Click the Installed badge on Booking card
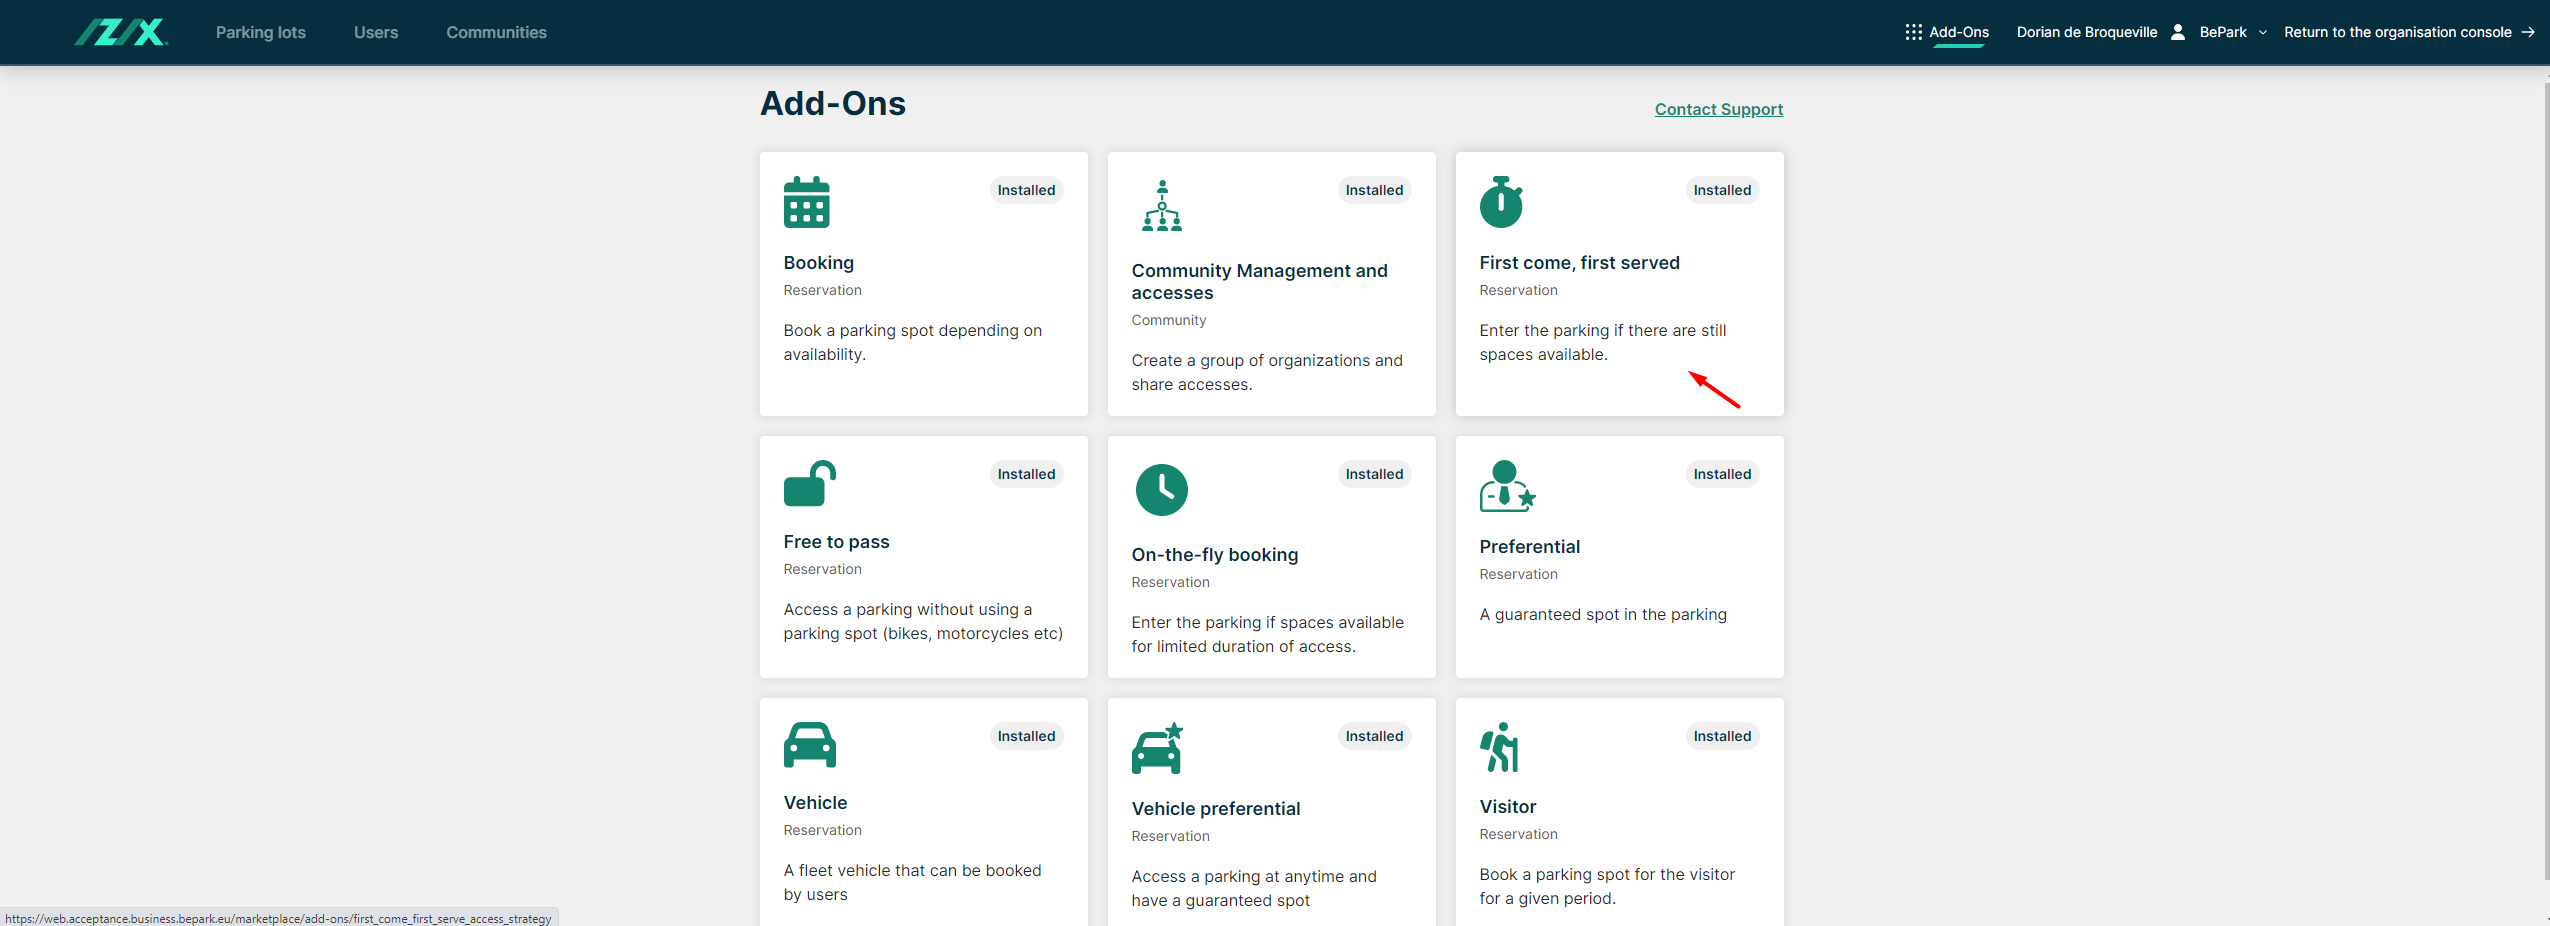 pos(1026,190)
